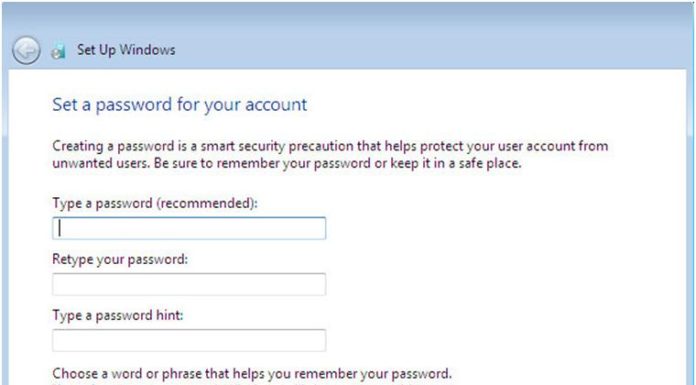Click the word 'recommended' in the password label
The height and width of the screenshot is (385, 696).
tap(205, 203)
